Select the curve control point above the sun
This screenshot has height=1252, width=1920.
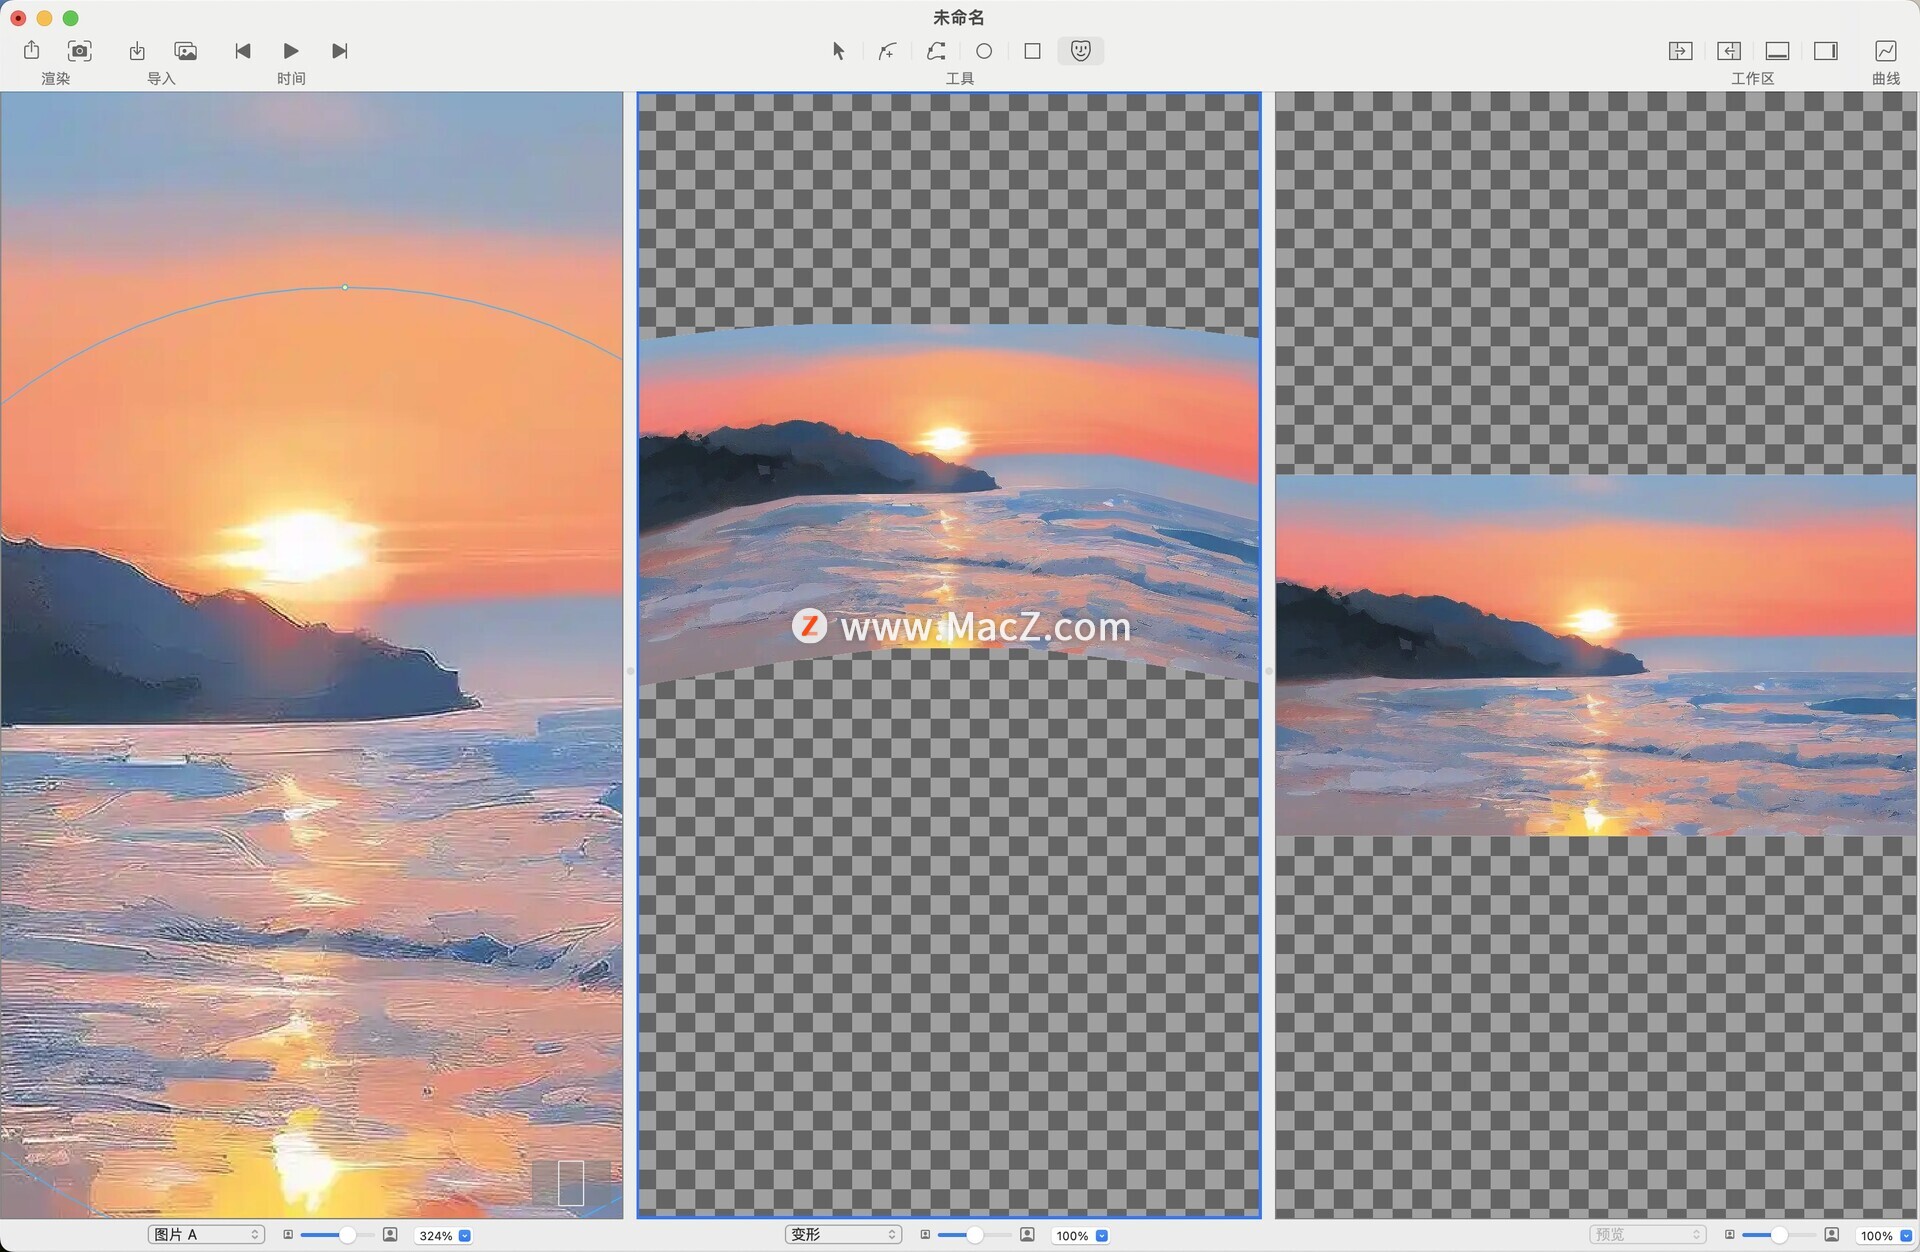pos(345,287)
